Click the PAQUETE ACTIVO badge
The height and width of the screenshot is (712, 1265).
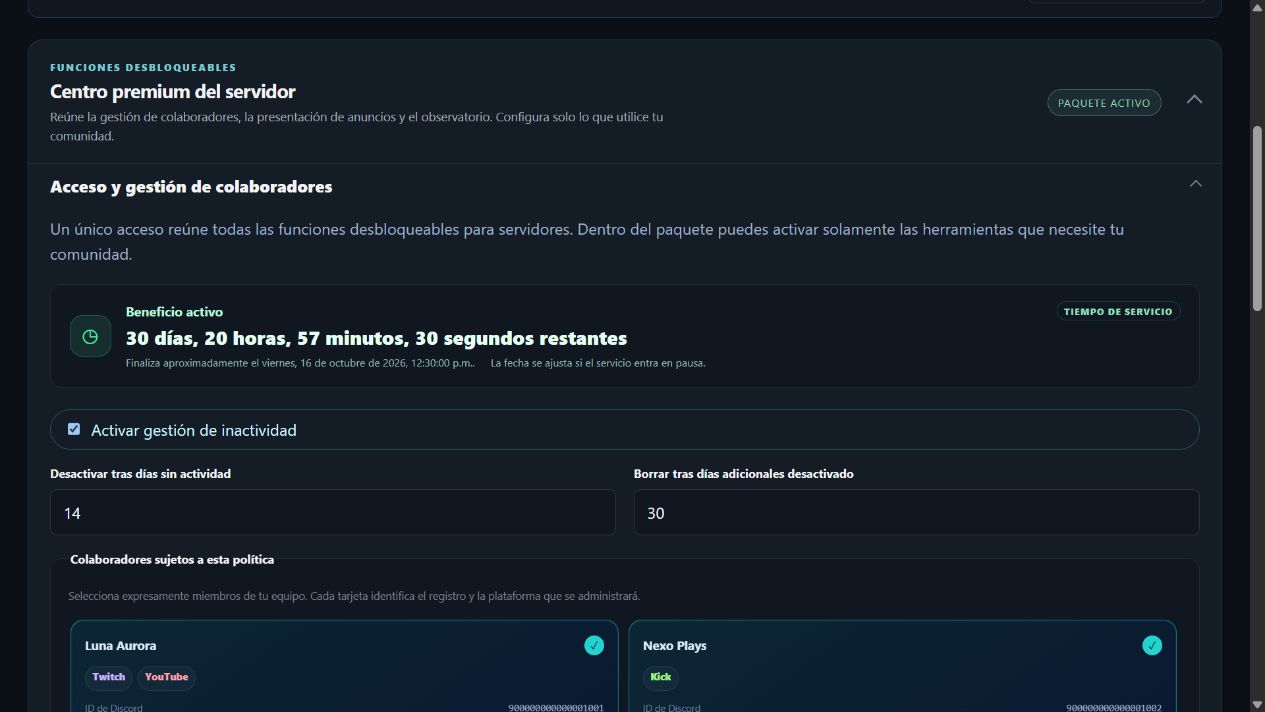point(1104,103)
